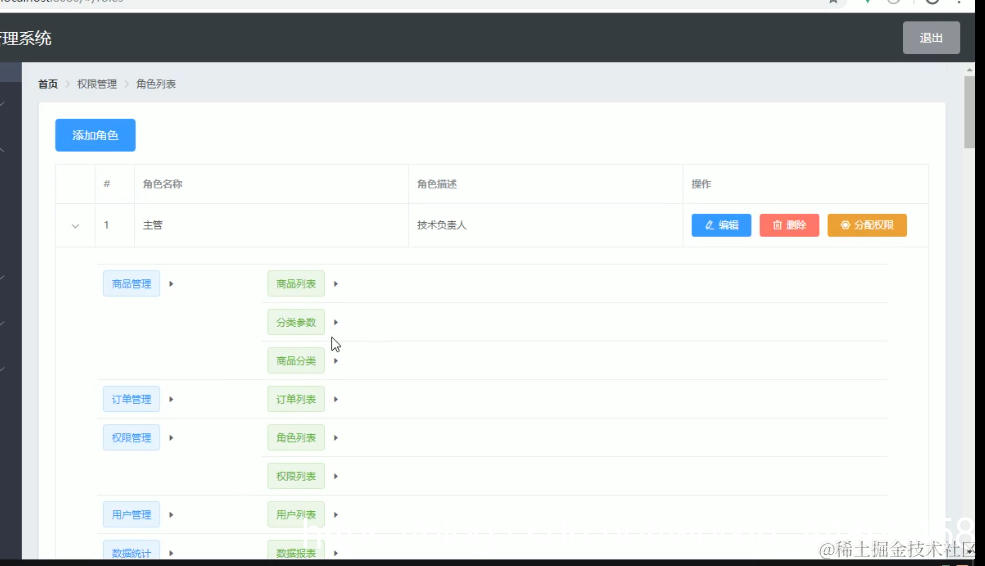Click arrow icon next to 订单管理

coord(171,400)
